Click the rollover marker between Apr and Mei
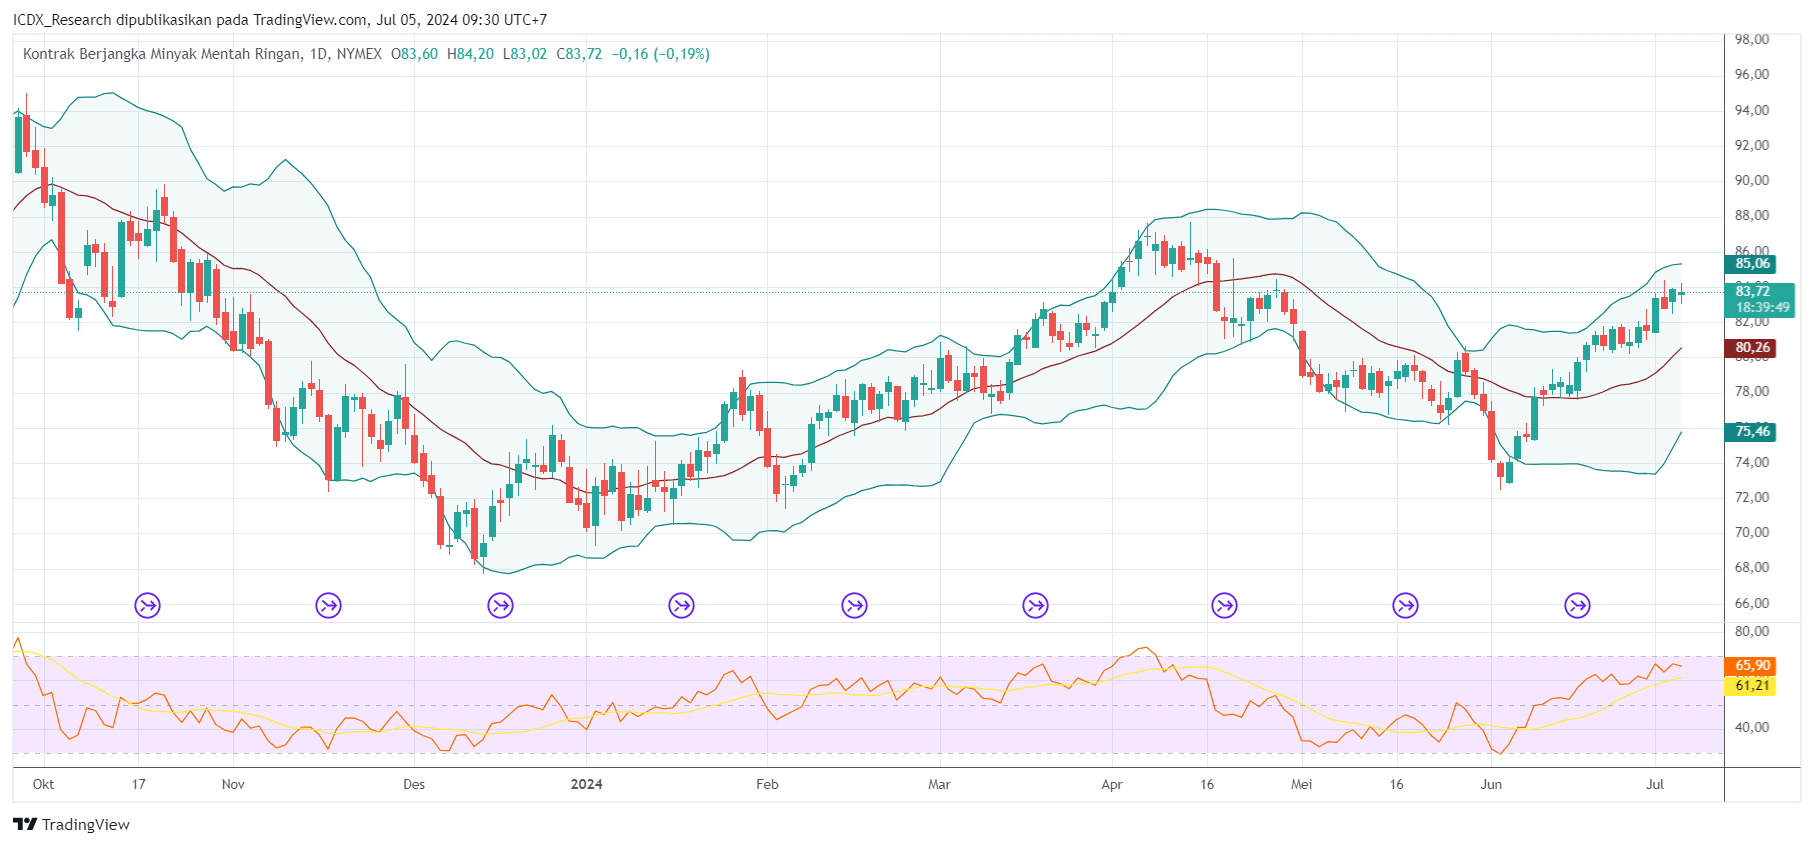 [x=1224, y=605]
